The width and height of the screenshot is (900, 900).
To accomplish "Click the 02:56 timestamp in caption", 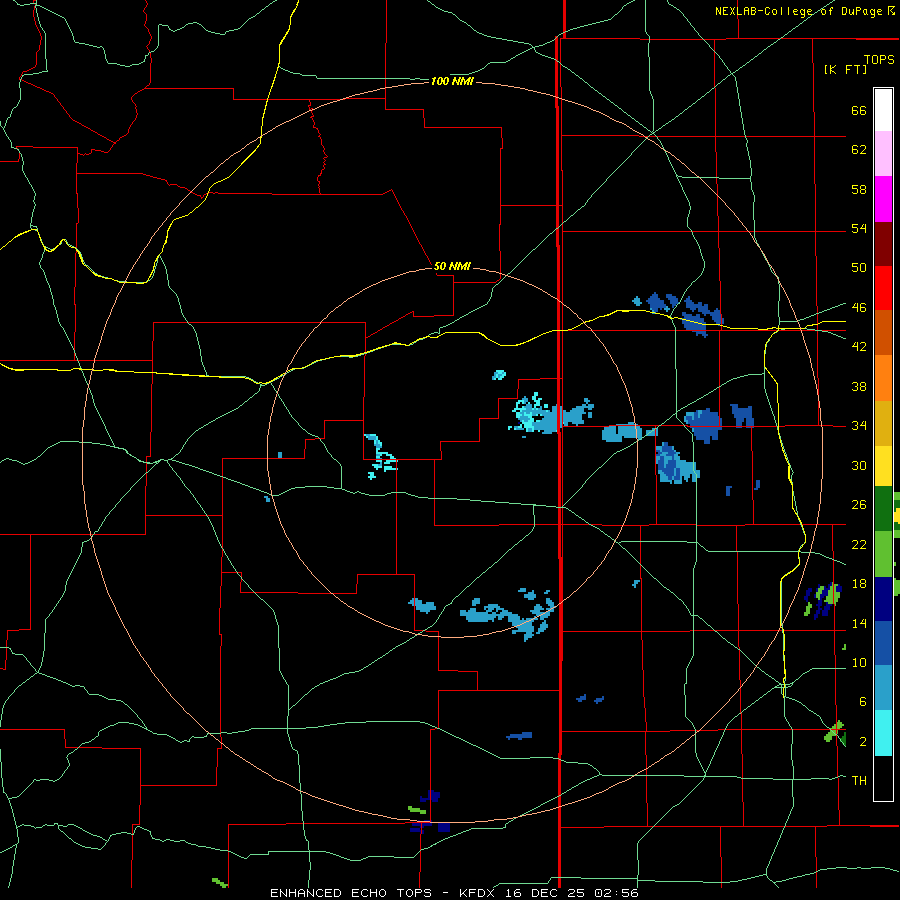I will [x=618, y=893].
